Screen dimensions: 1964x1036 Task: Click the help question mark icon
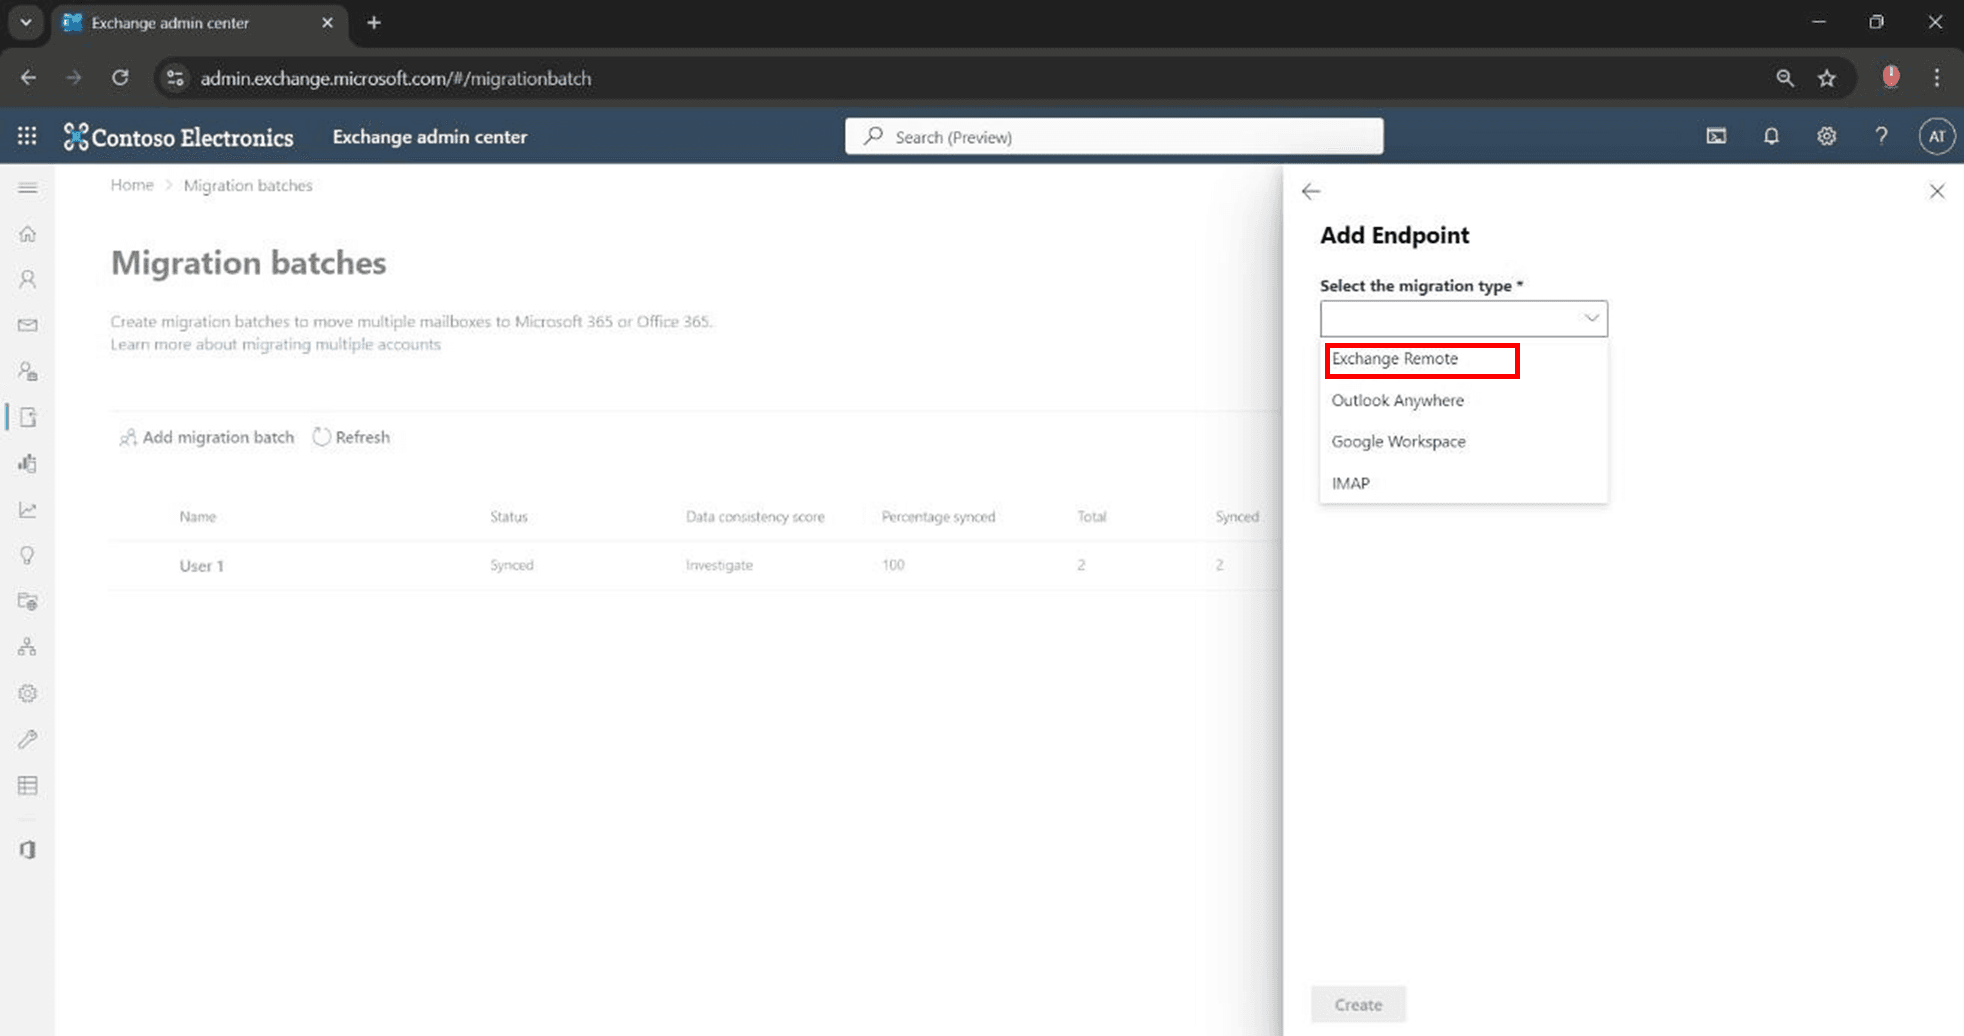[1881, 136]
